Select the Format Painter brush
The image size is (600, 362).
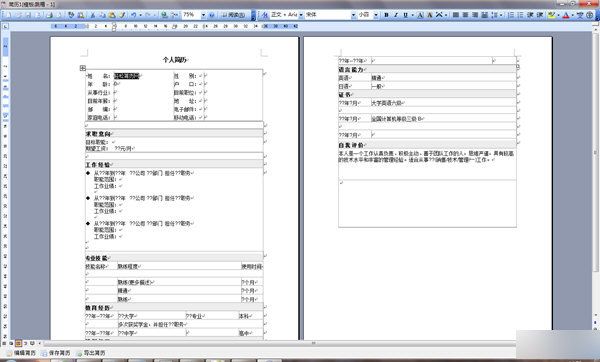pyautogui.click(x=122, y=15)
